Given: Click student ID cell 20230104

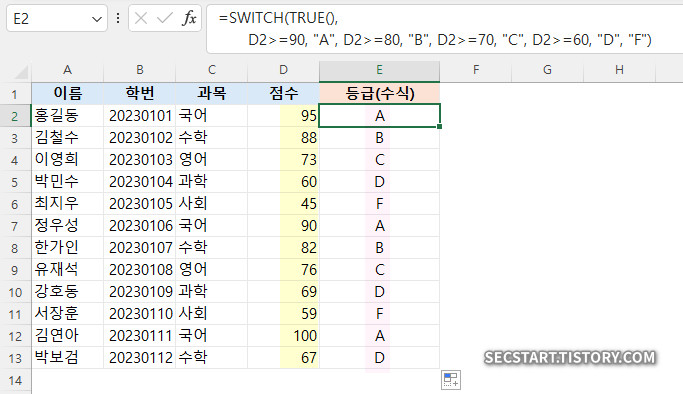Looking at the screenshot, I should point(139,182).
